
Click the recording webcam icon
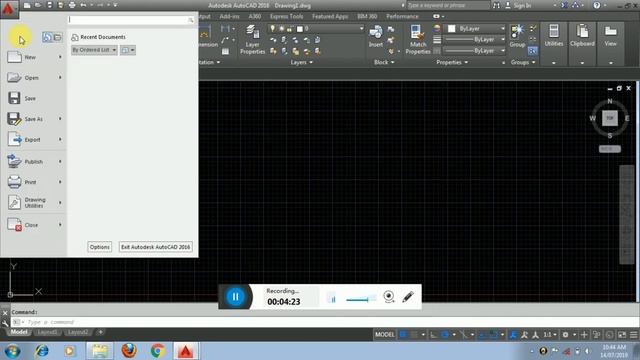pyautogui.click(x=389, y=297)
